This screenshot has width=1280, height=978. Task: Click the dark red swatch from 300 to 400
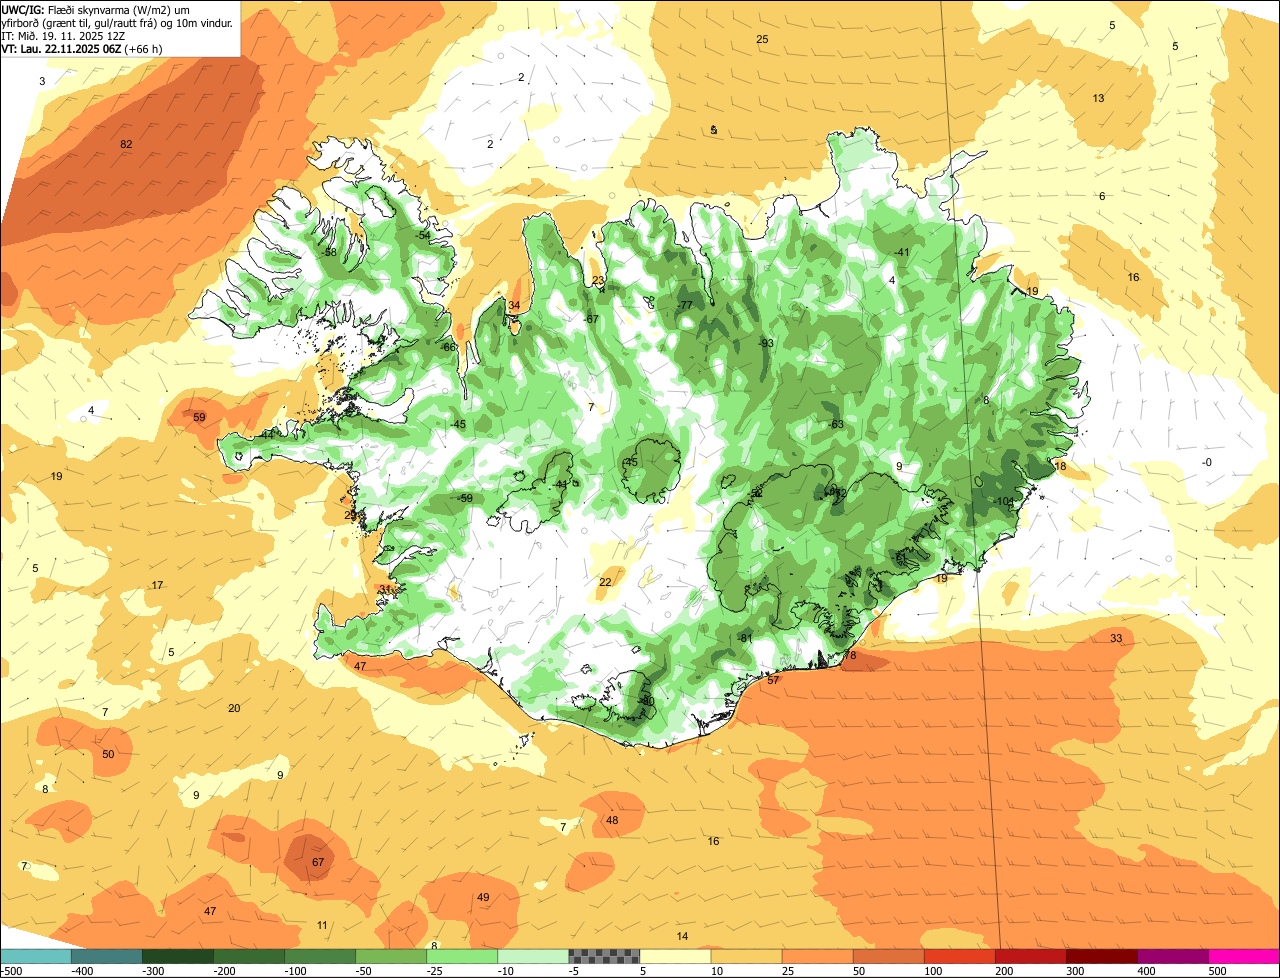click(x=1101, y=956)
